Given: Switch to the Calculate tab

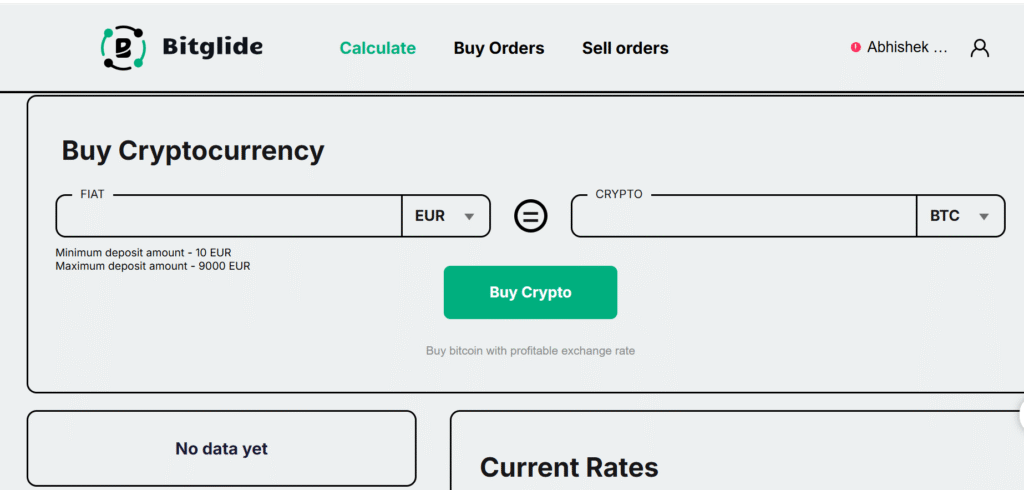Looking at the screenshot, I should (377, 48).
